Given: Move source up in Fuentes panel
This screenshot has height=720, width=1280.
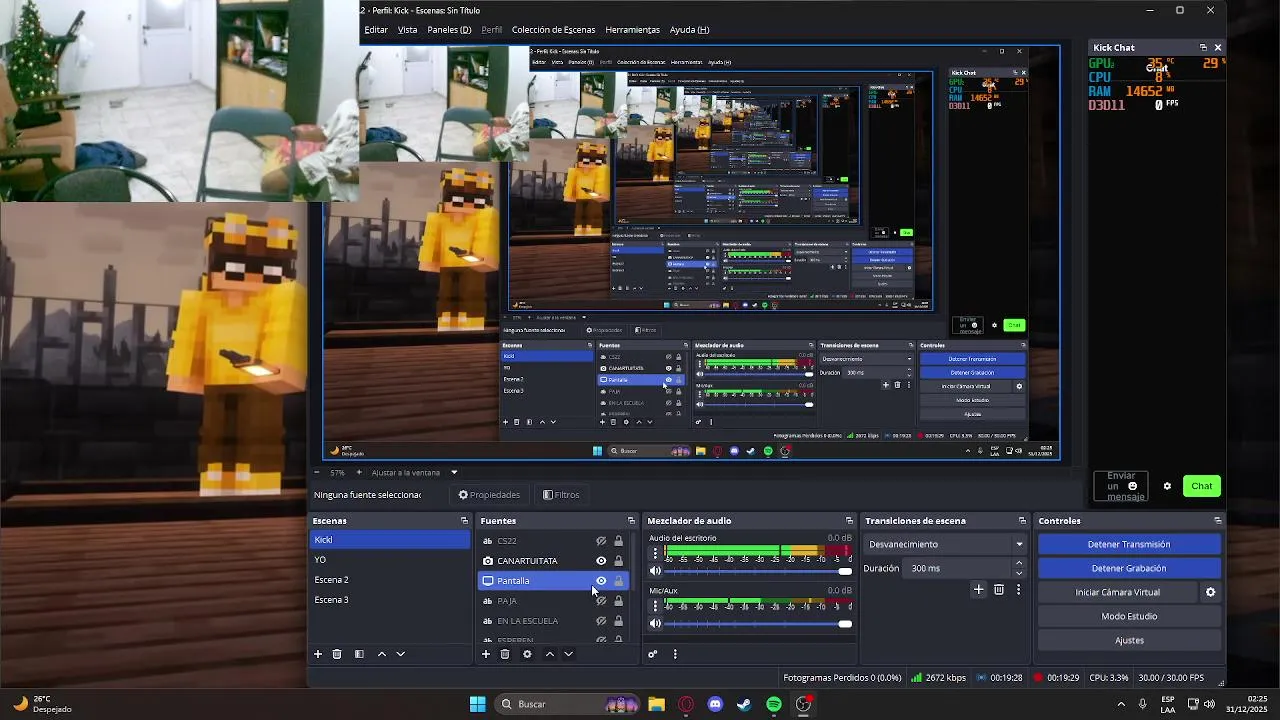Looking at the screenshot, I should pos(549,654).
